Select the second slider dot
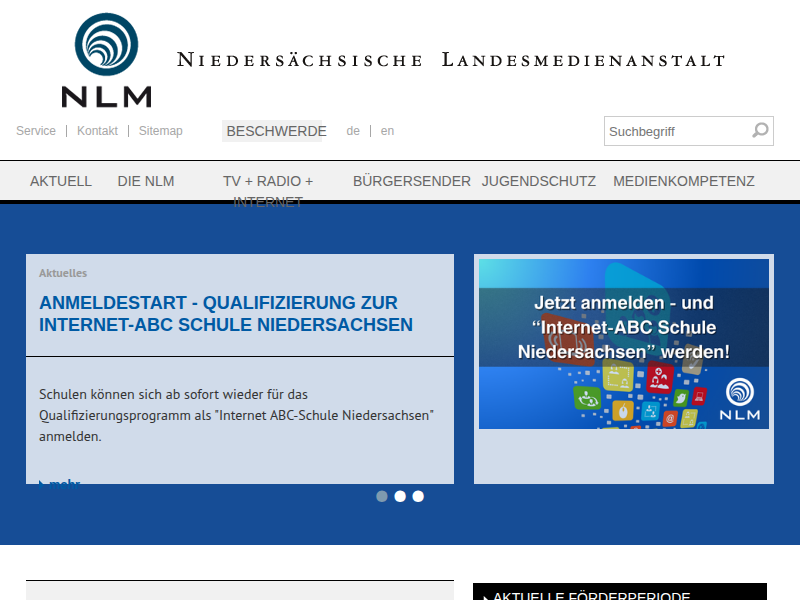Viewport: 800px width, 600px height. pyautogui.click(x=400, y=496)
